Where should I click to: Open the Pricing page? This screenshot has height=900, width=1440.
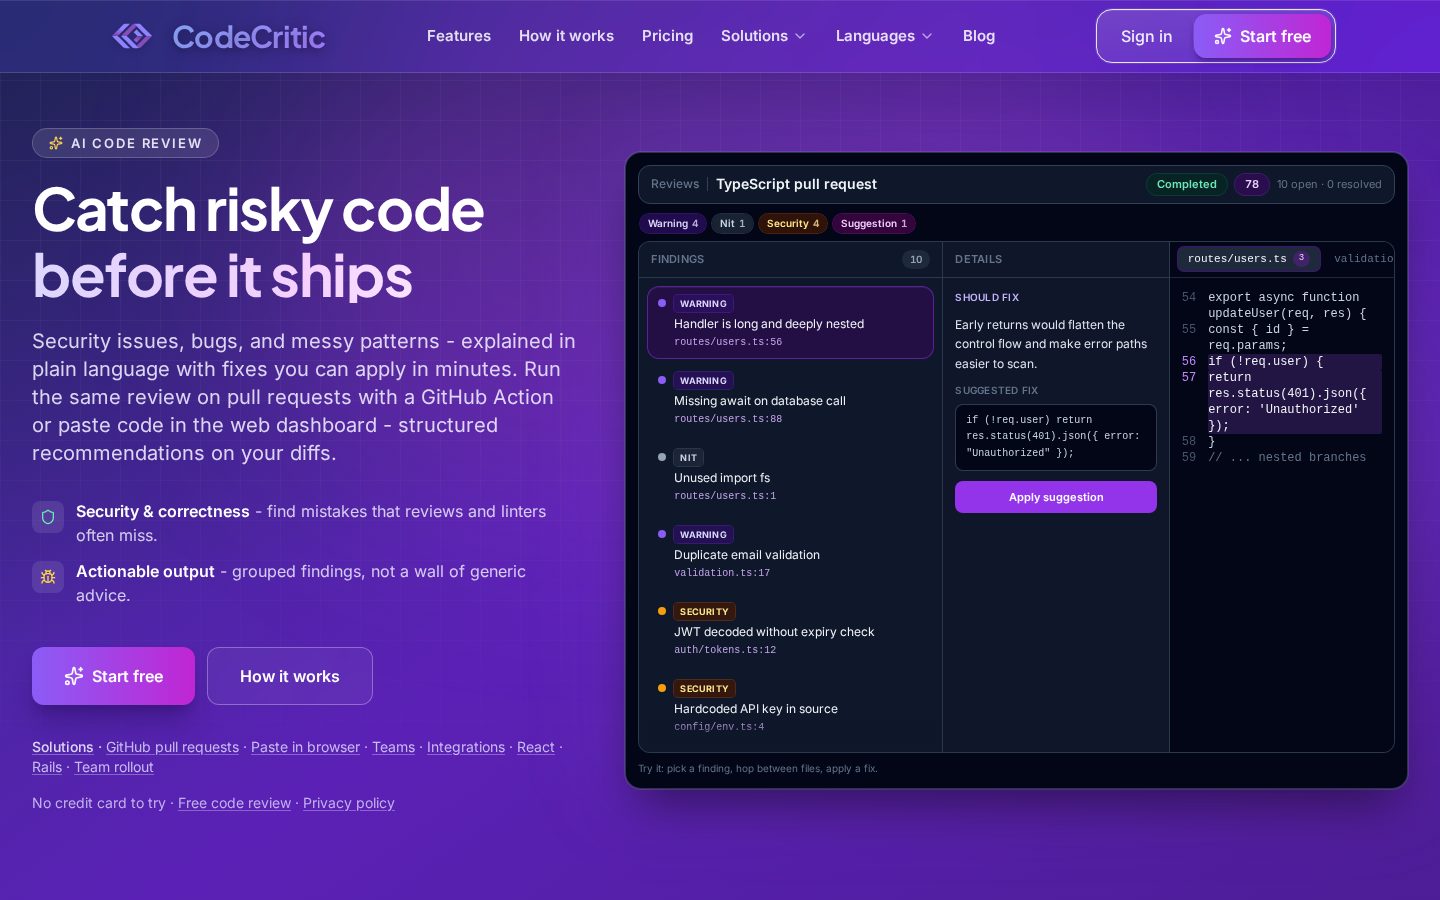coord(667,36)
